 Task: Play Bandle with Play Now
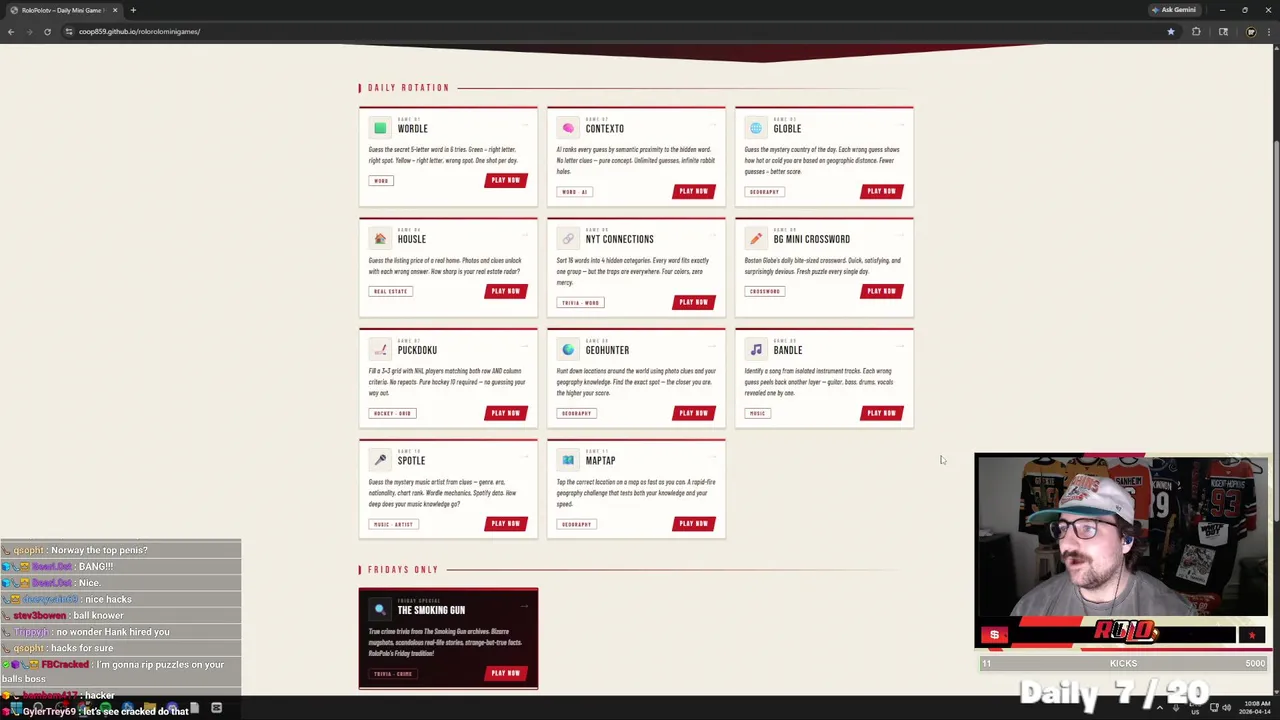click(881, 413)
